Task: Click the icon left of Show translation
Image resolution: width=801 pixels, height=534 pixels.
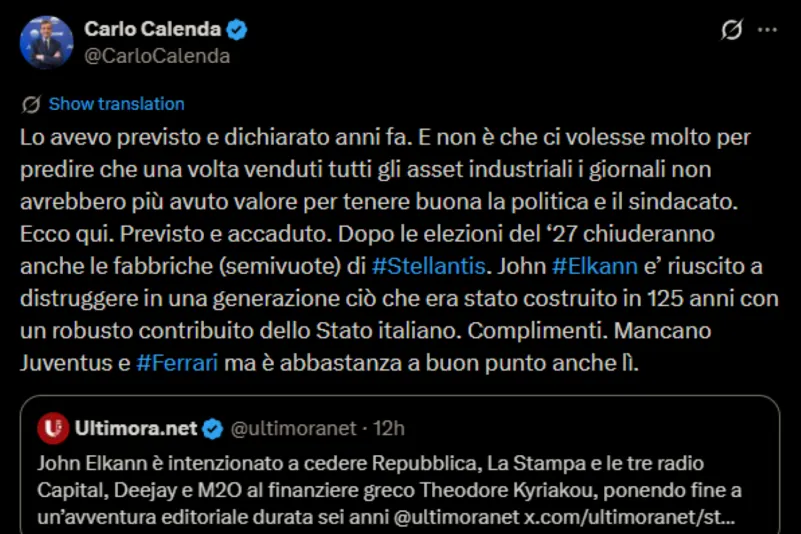Action: click(x=31, y=104)
